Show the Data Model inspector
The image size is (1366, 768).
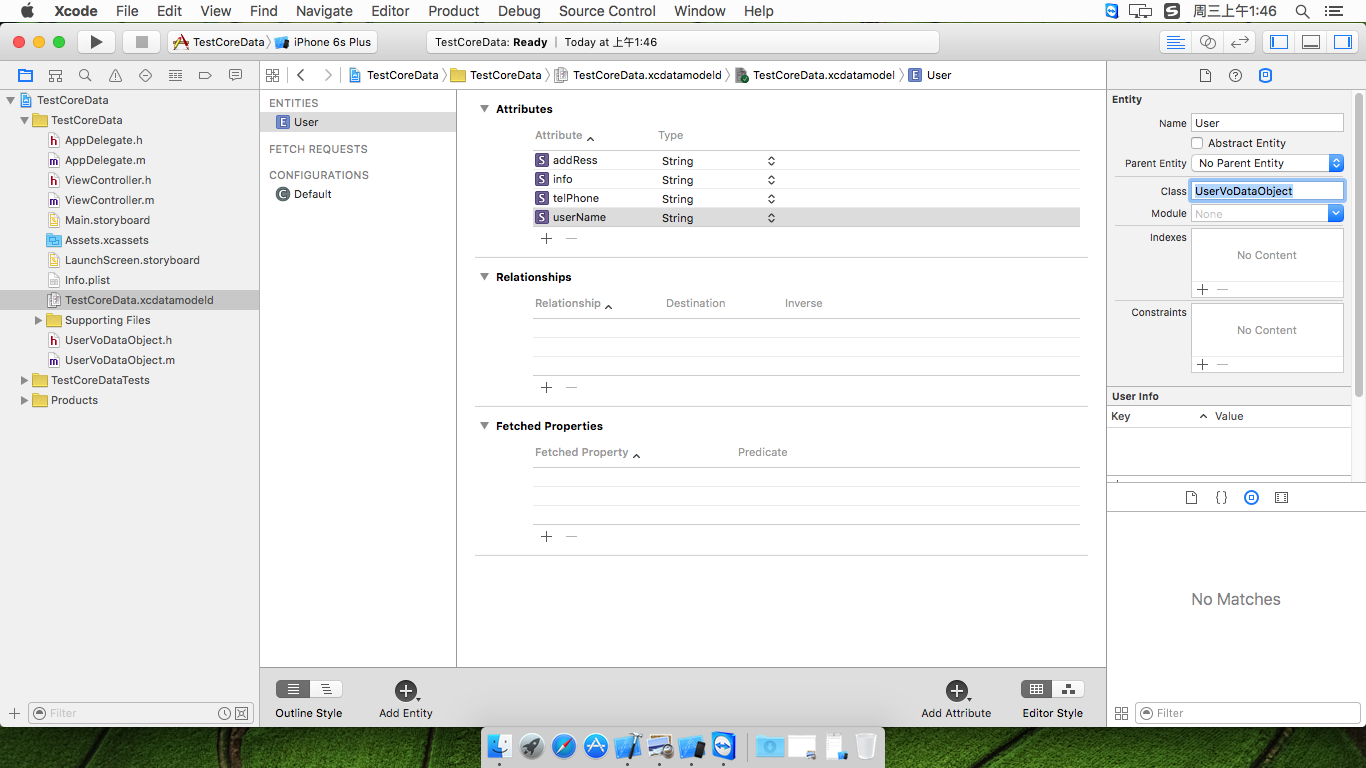[x=1265, y=75]
